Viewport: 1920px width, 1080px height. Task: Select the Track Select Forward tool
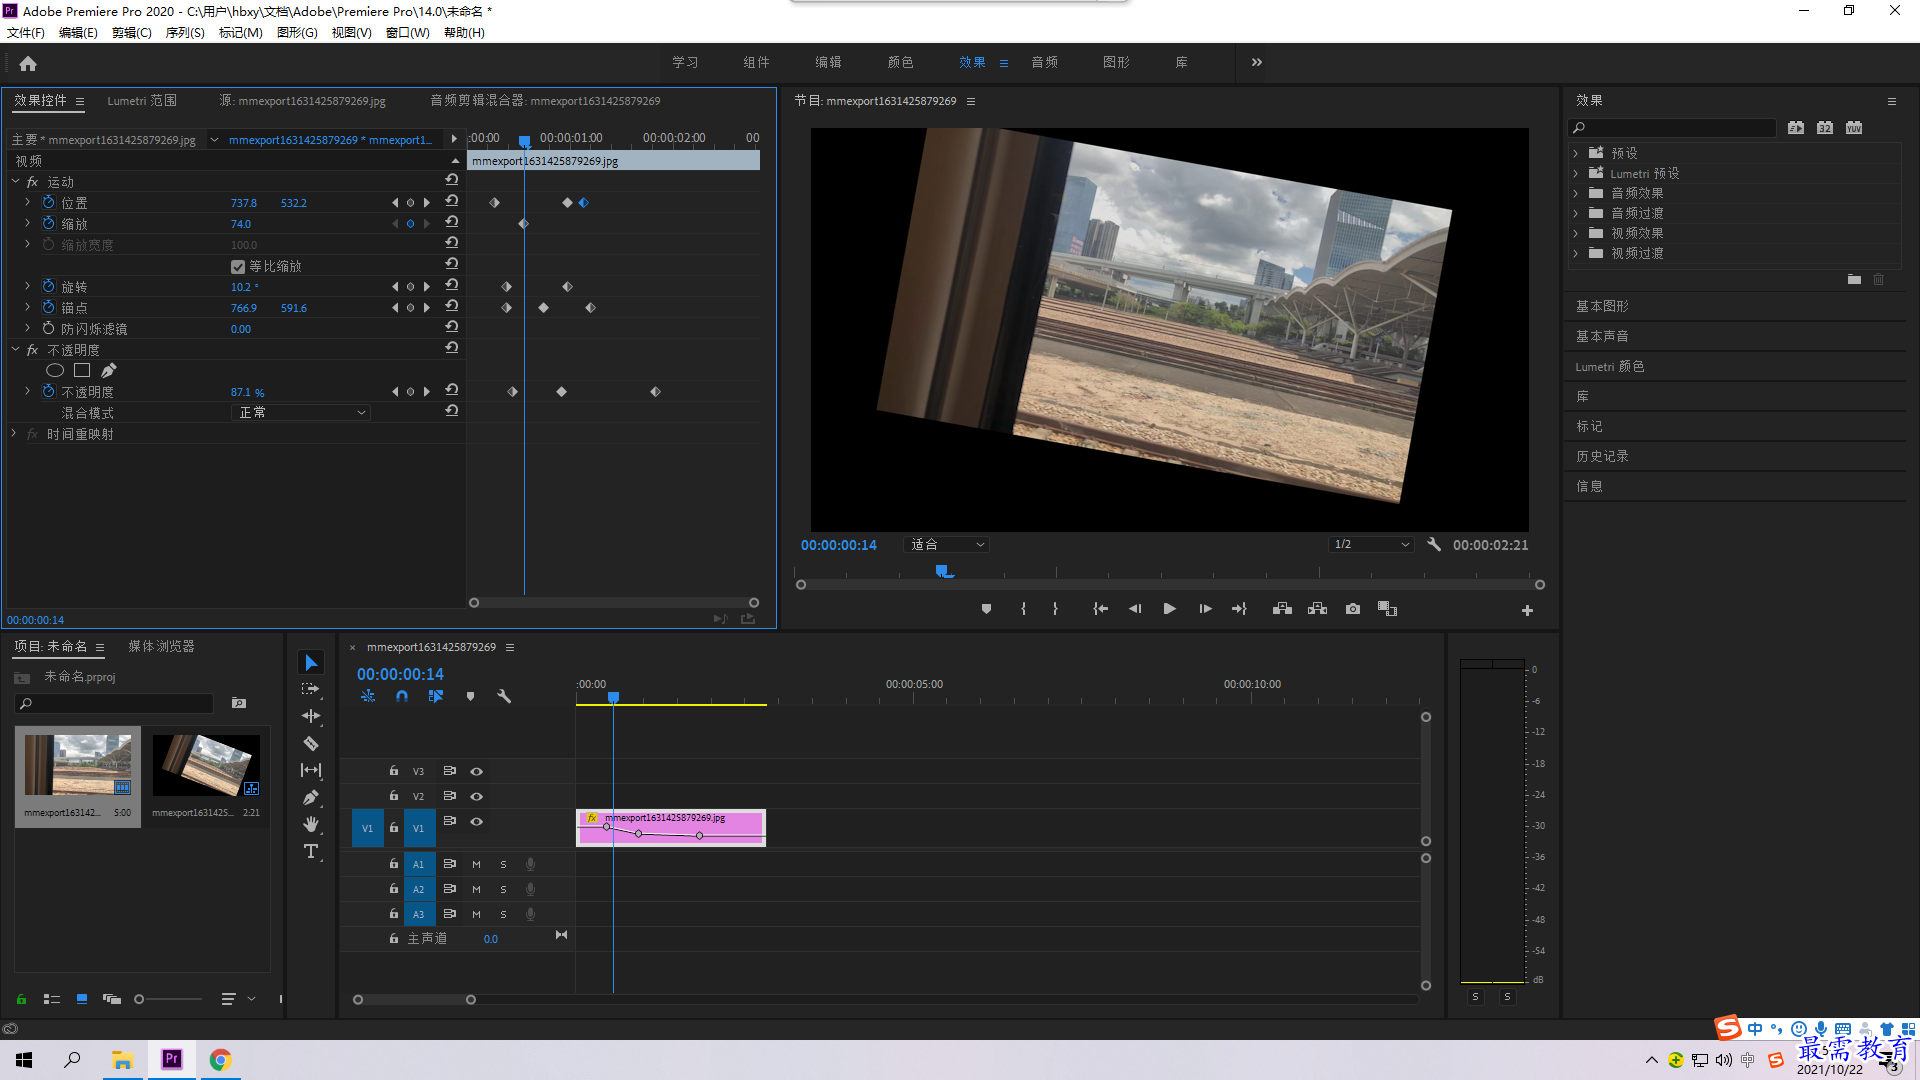click(311, 689)
